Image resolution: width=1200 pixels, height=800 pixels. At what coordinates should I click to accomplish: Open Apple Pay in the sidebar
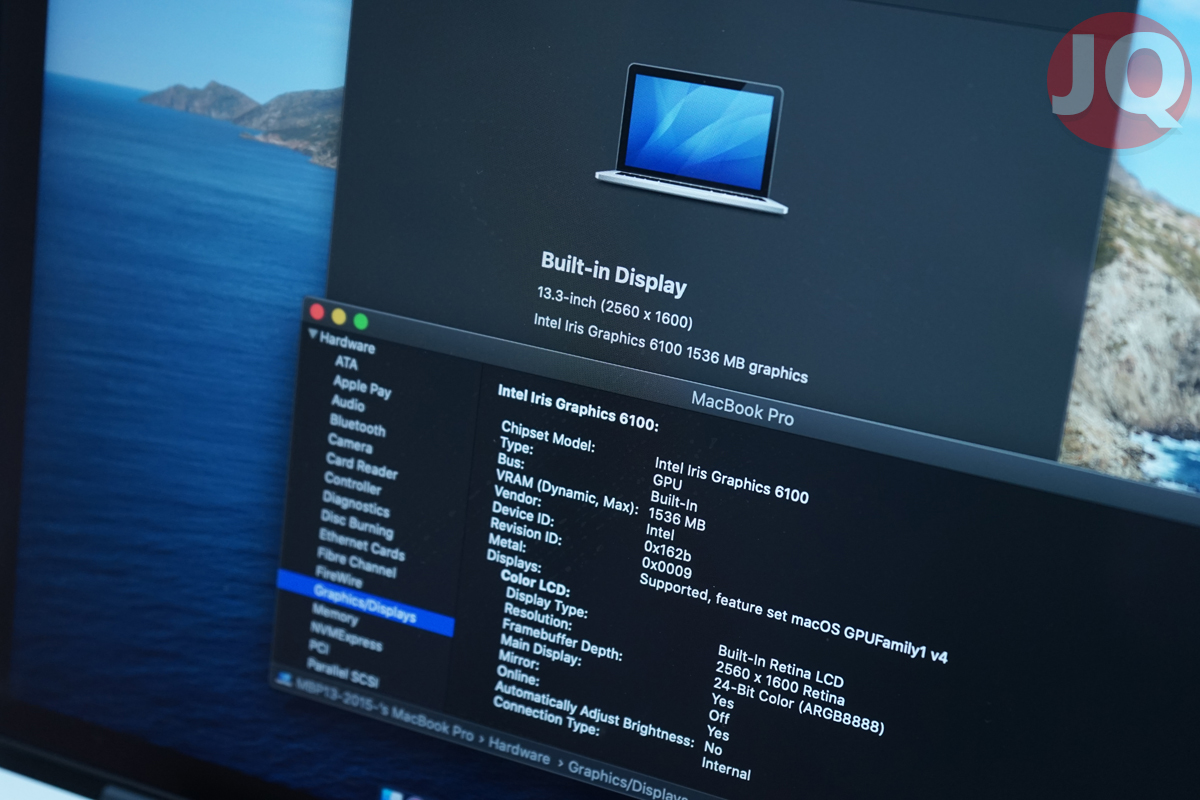click(x=362, y=386)
